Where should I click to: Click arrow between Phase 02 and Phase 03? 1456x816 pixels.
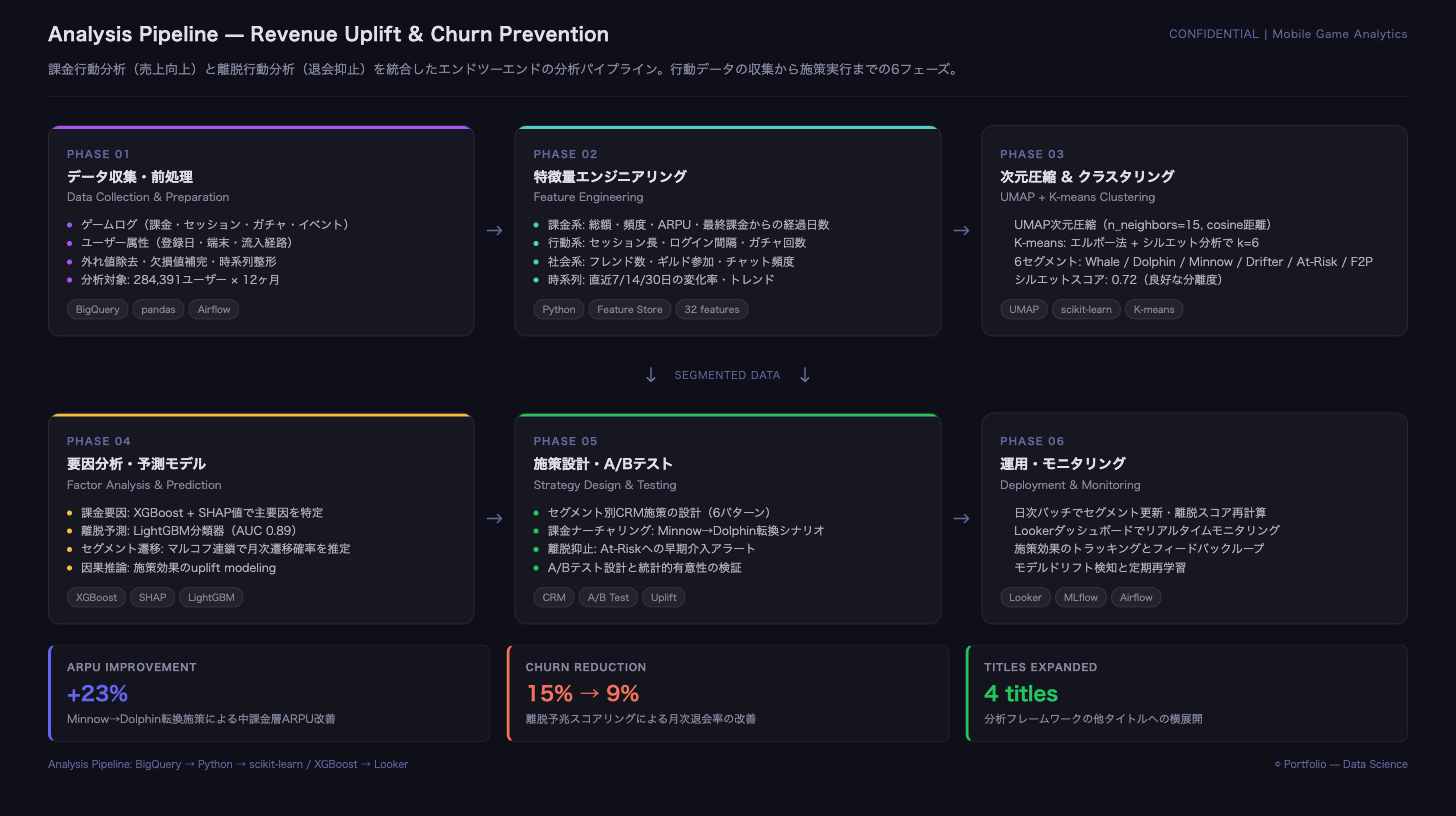click(961, 231)
